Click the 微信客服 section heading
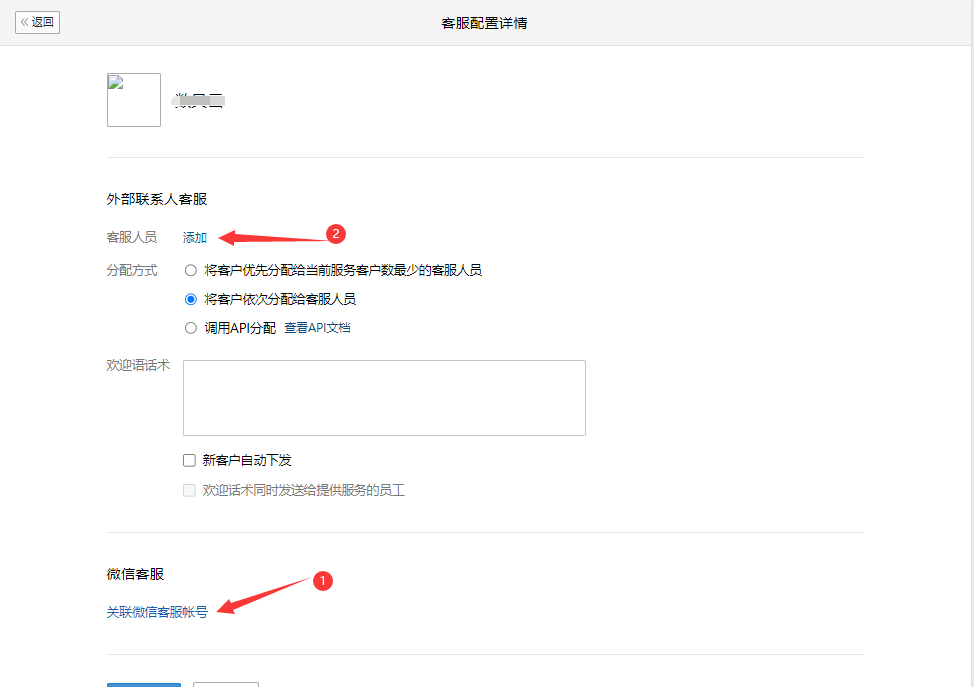Screen dimensions: 974x687 pos(135,574)
